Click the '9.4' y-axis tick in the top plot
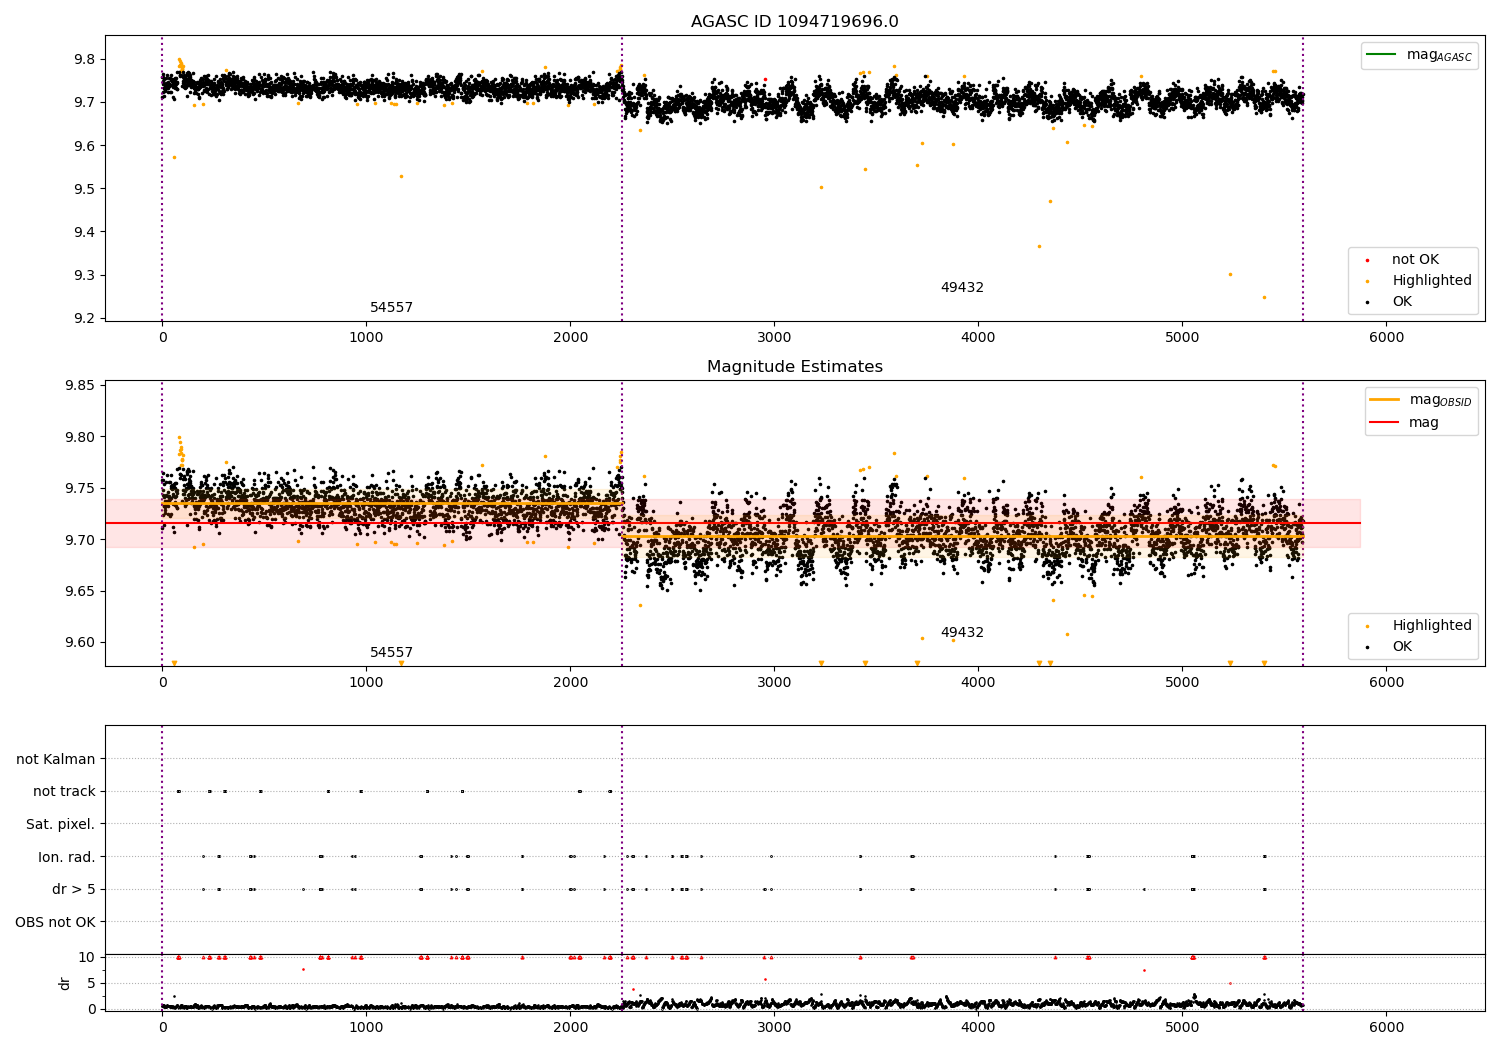 tap(85, 232)
